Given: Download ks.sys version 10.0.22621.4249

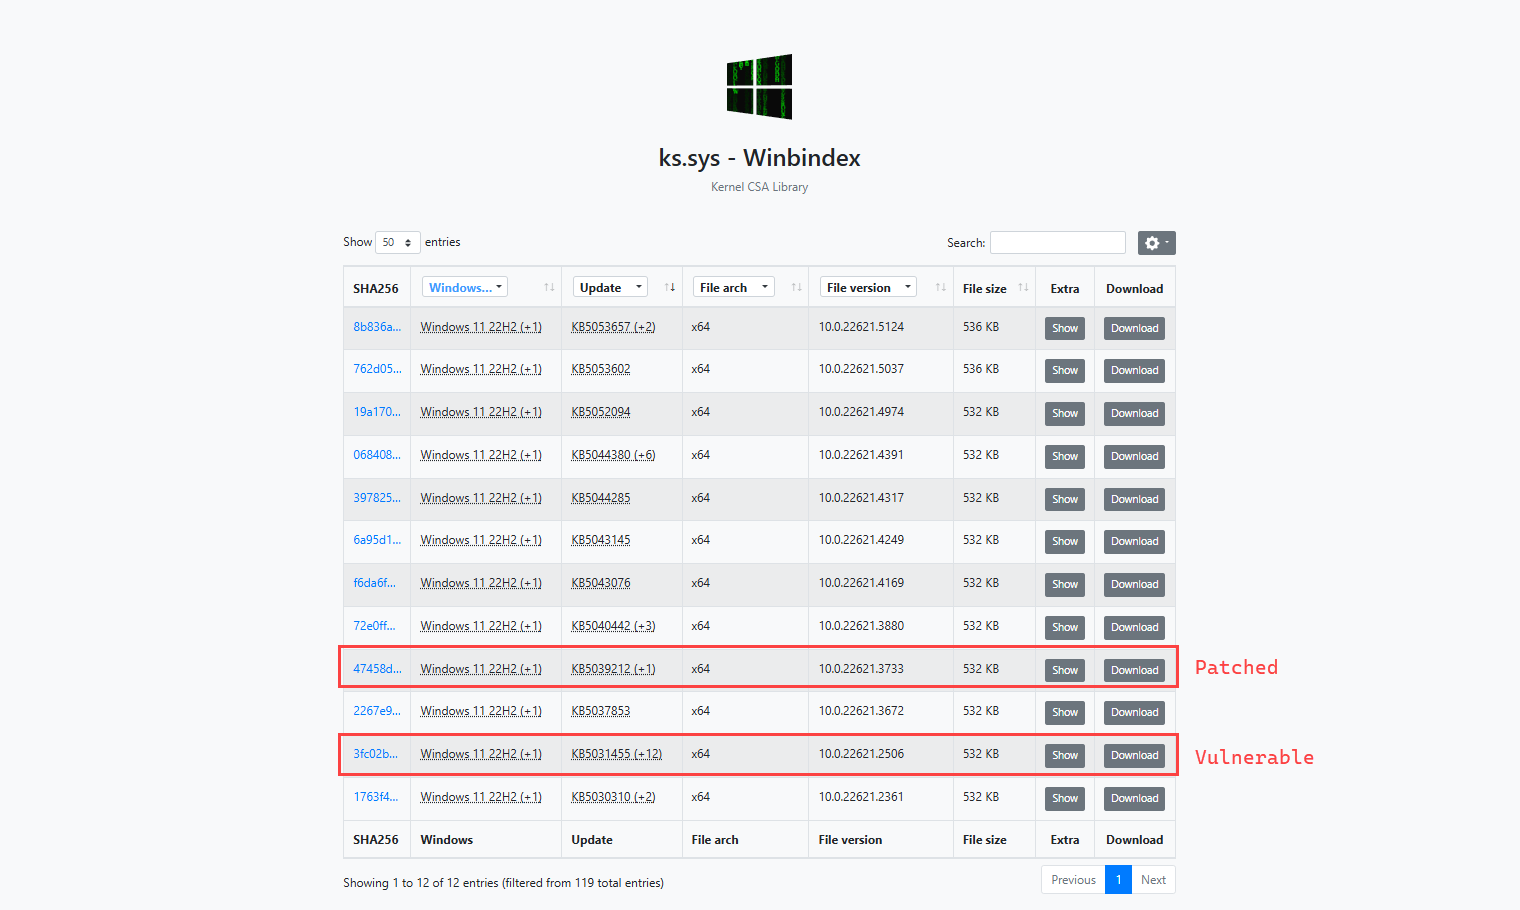Looking at the screenshot, I should [1135, 541].
